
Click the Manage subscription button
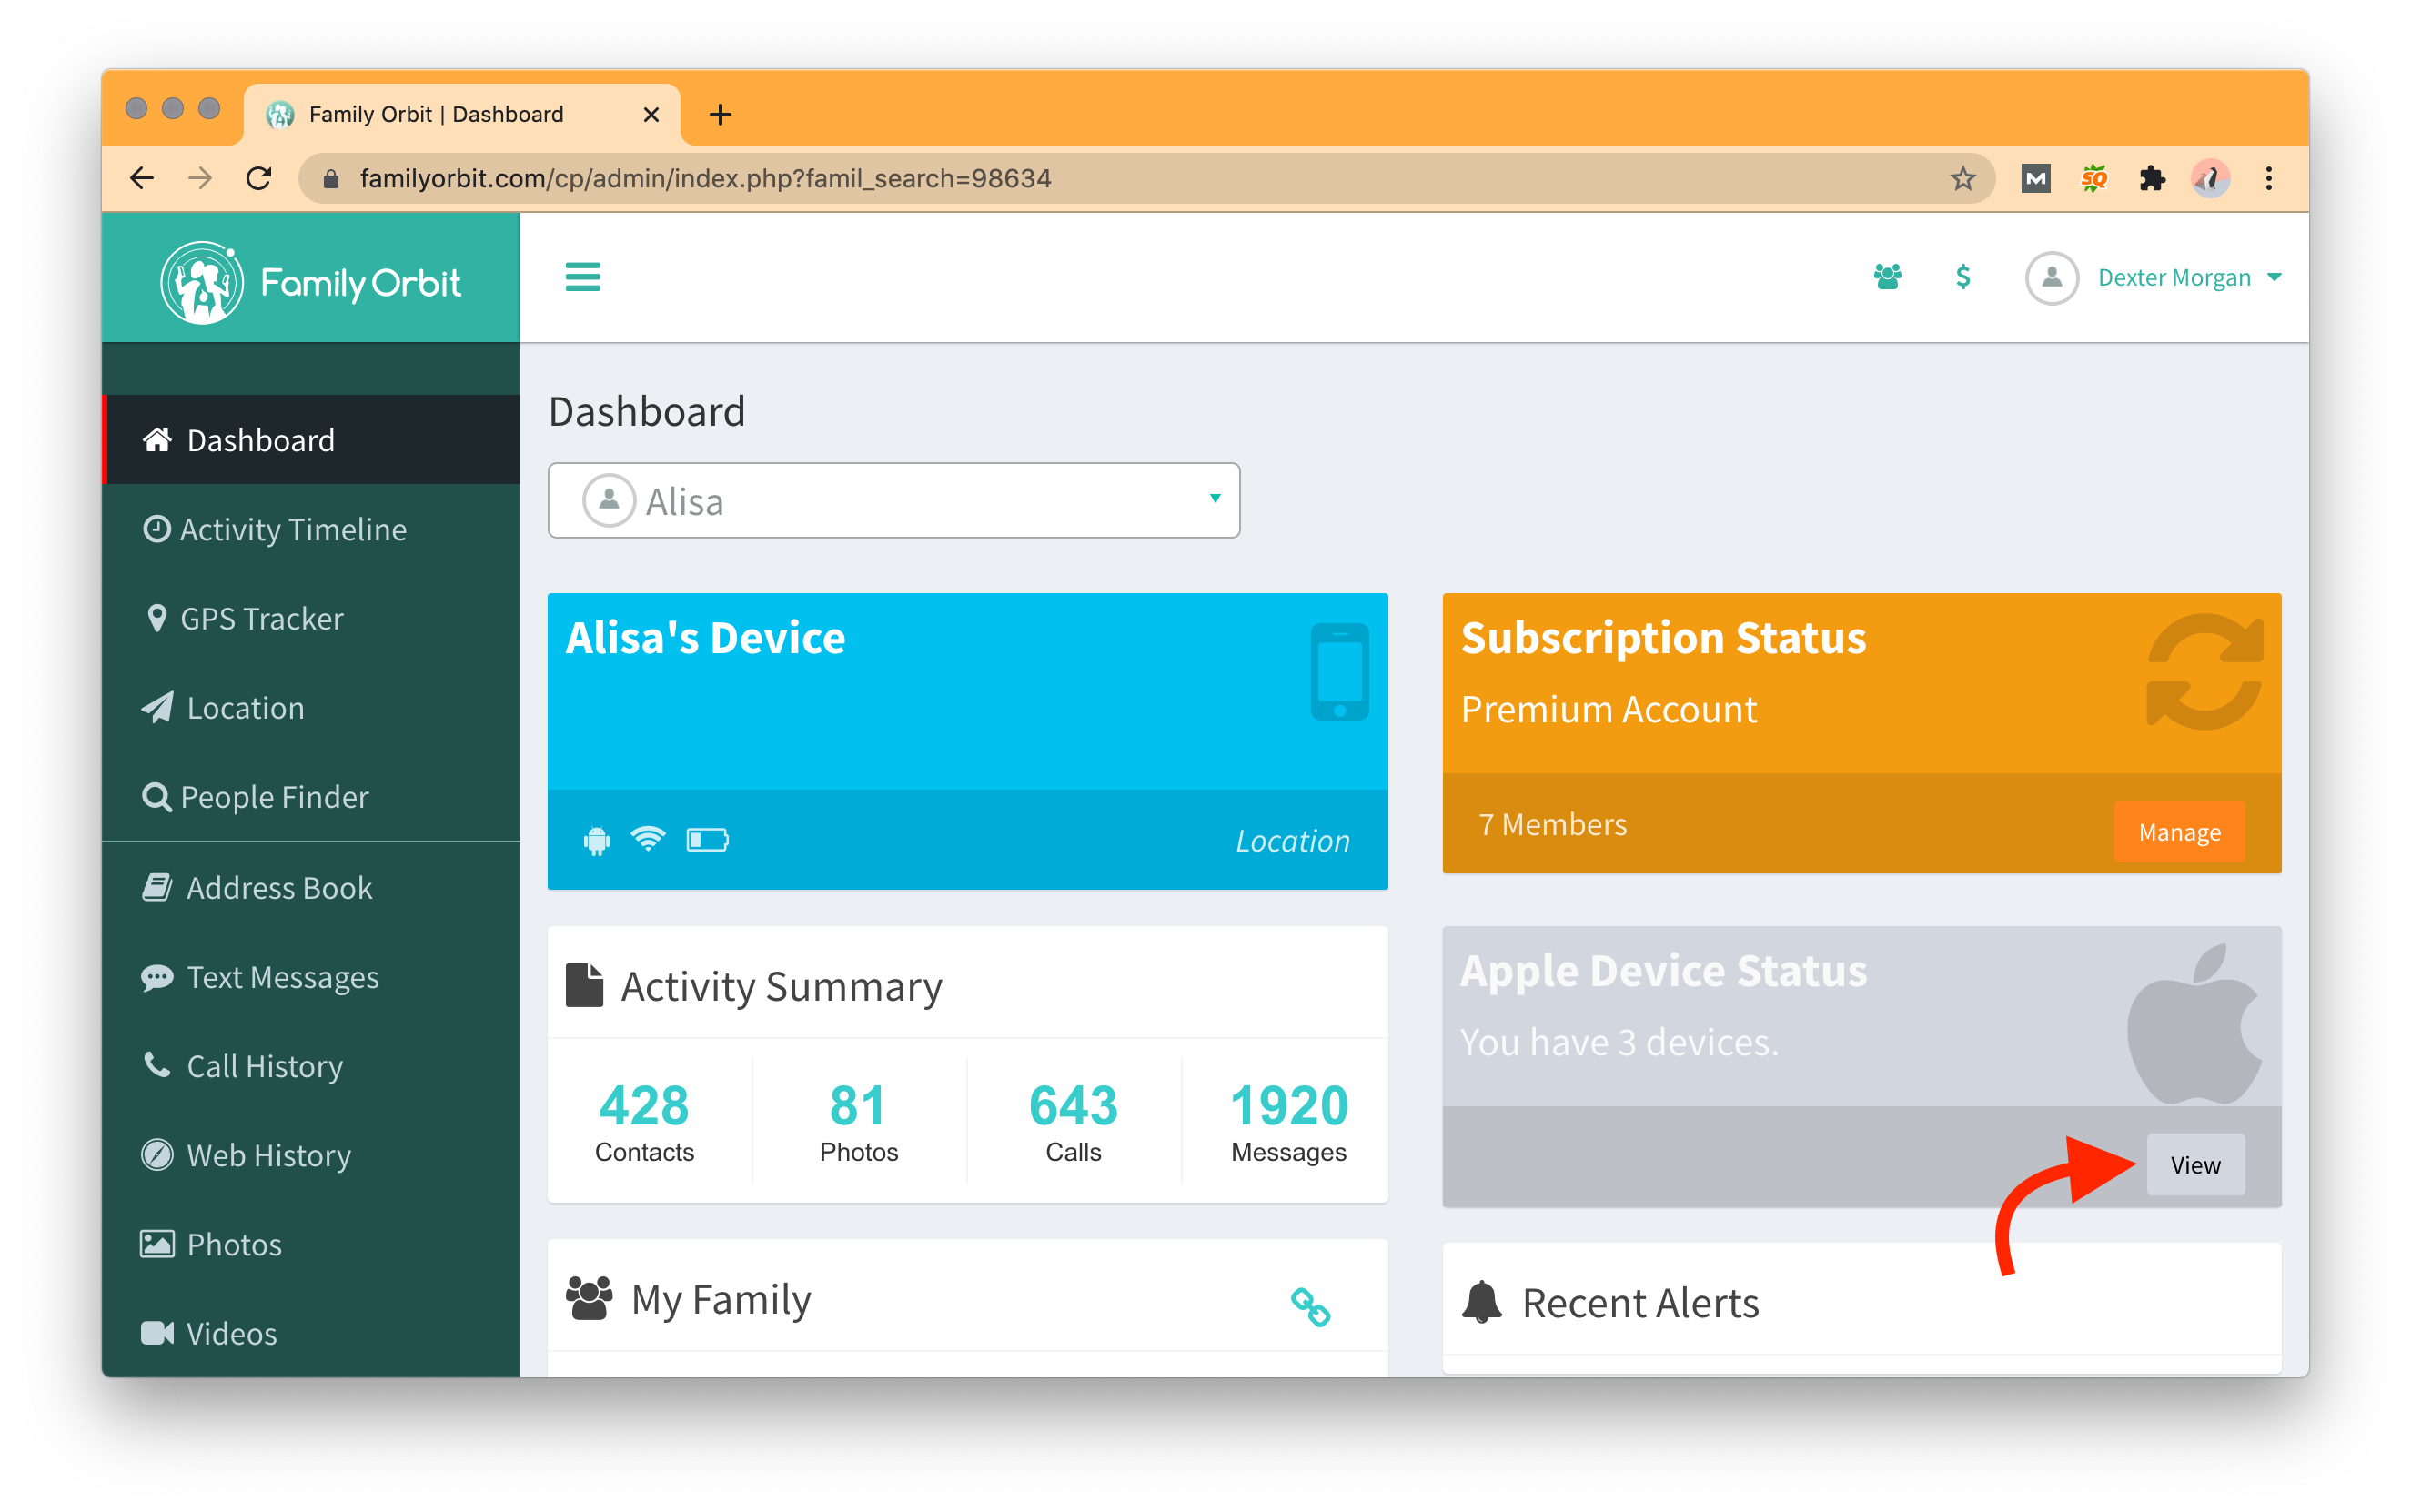2178,832
